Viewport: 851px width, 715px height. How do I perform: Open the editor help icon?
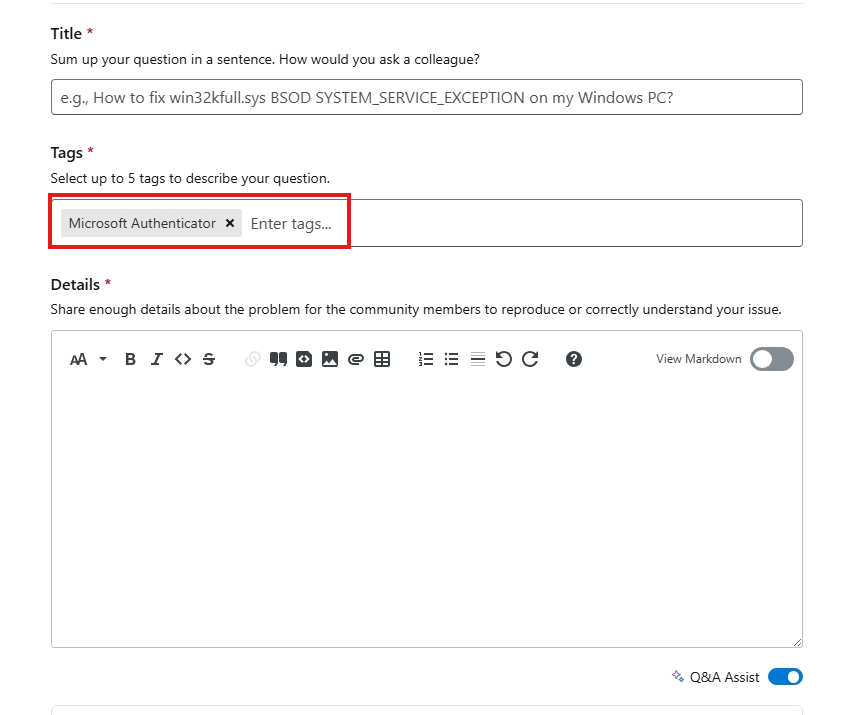coord(574,359)
